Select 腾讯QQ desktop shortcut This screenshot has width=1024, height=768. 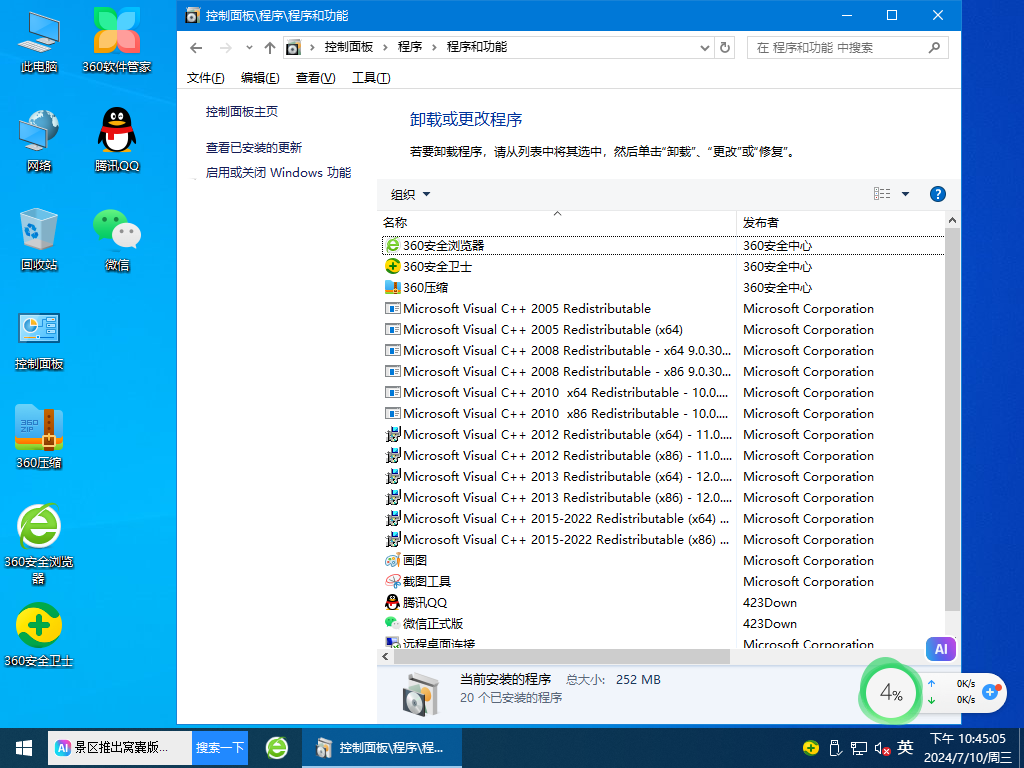(x=116, y=140)
